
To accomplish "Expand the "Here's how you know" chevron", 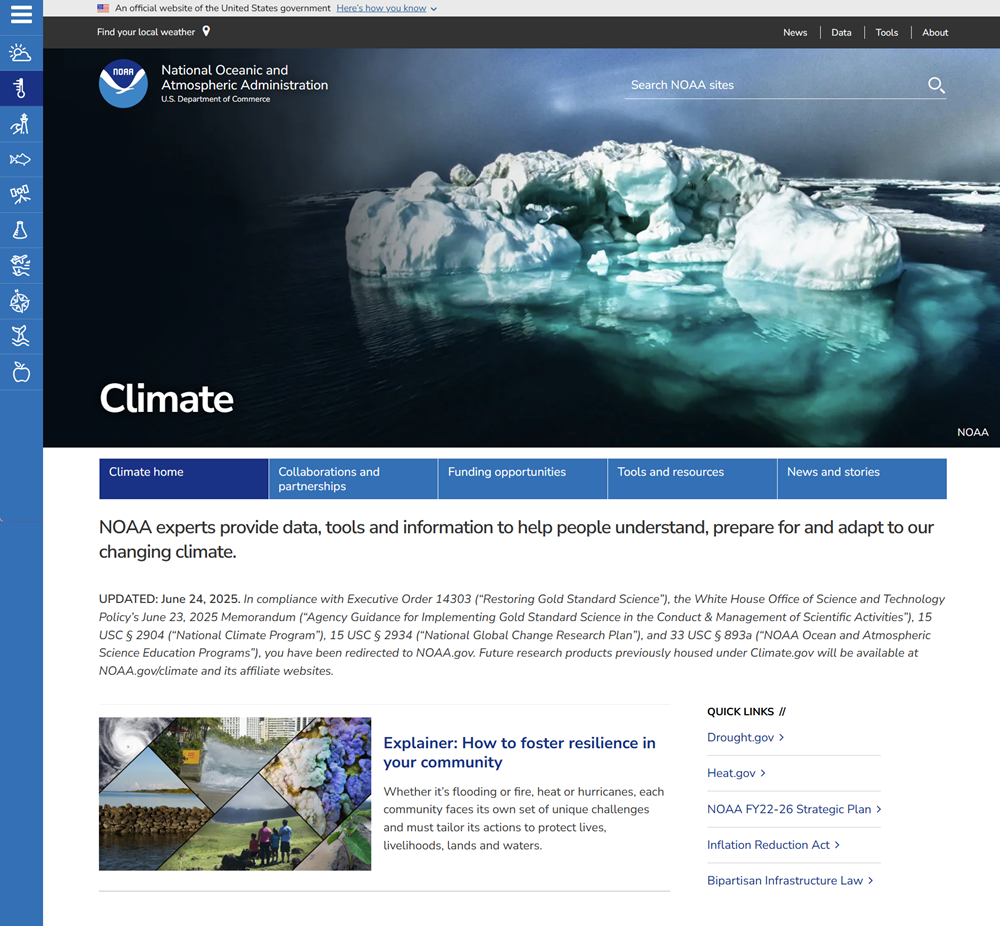I will tap(434, 9).
